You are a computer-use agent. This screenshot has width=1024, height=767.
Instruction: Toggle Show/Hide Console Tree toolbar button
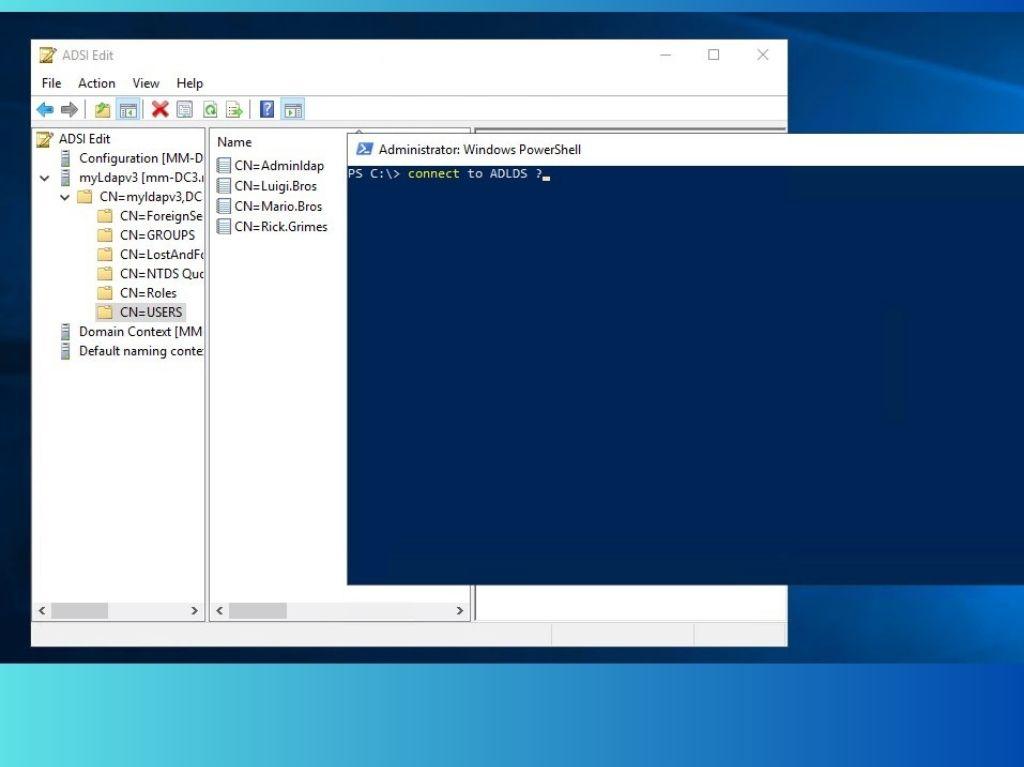click(x=128, y=109)
